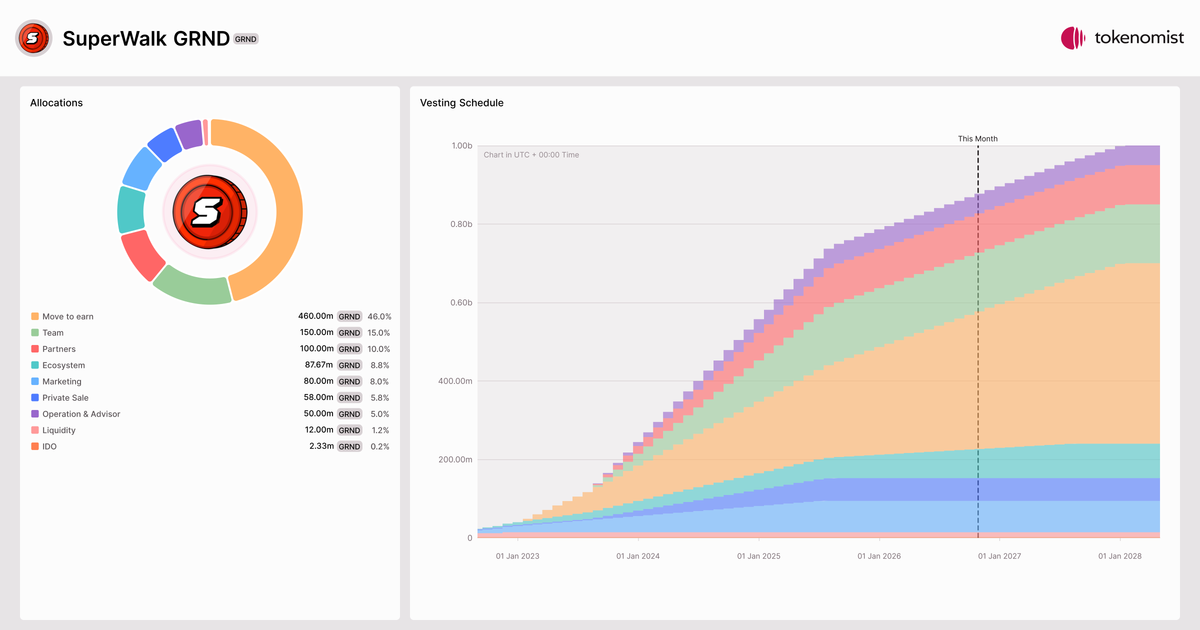Click the 100.00m allocation value
The height and width of the screenshot is (630, 1200).
click(316, 349)
